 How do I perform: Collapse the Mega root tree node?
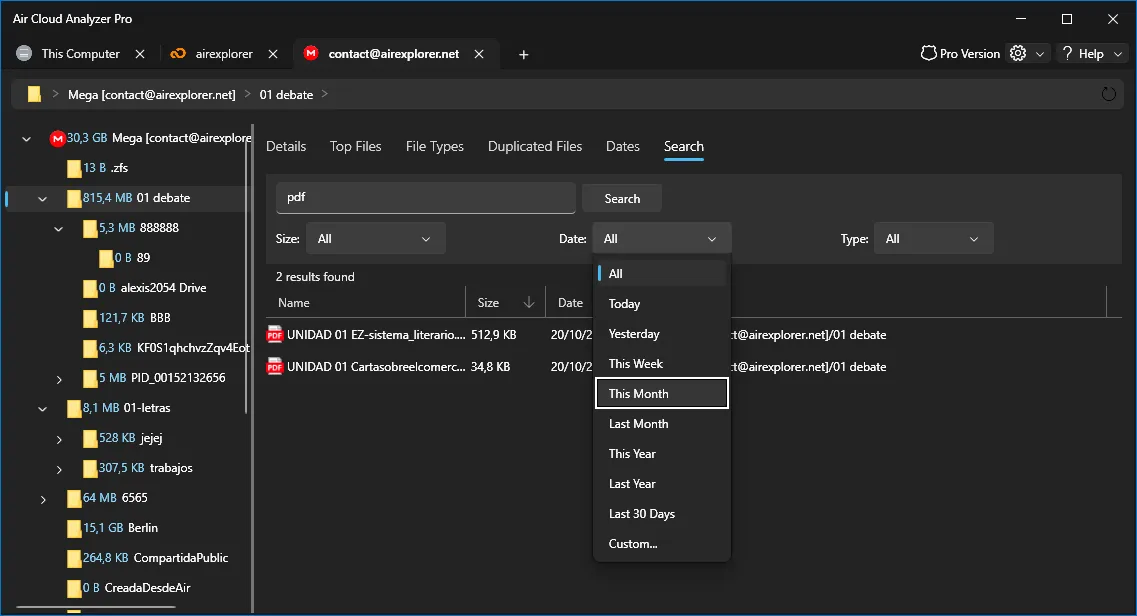[27, 138]
